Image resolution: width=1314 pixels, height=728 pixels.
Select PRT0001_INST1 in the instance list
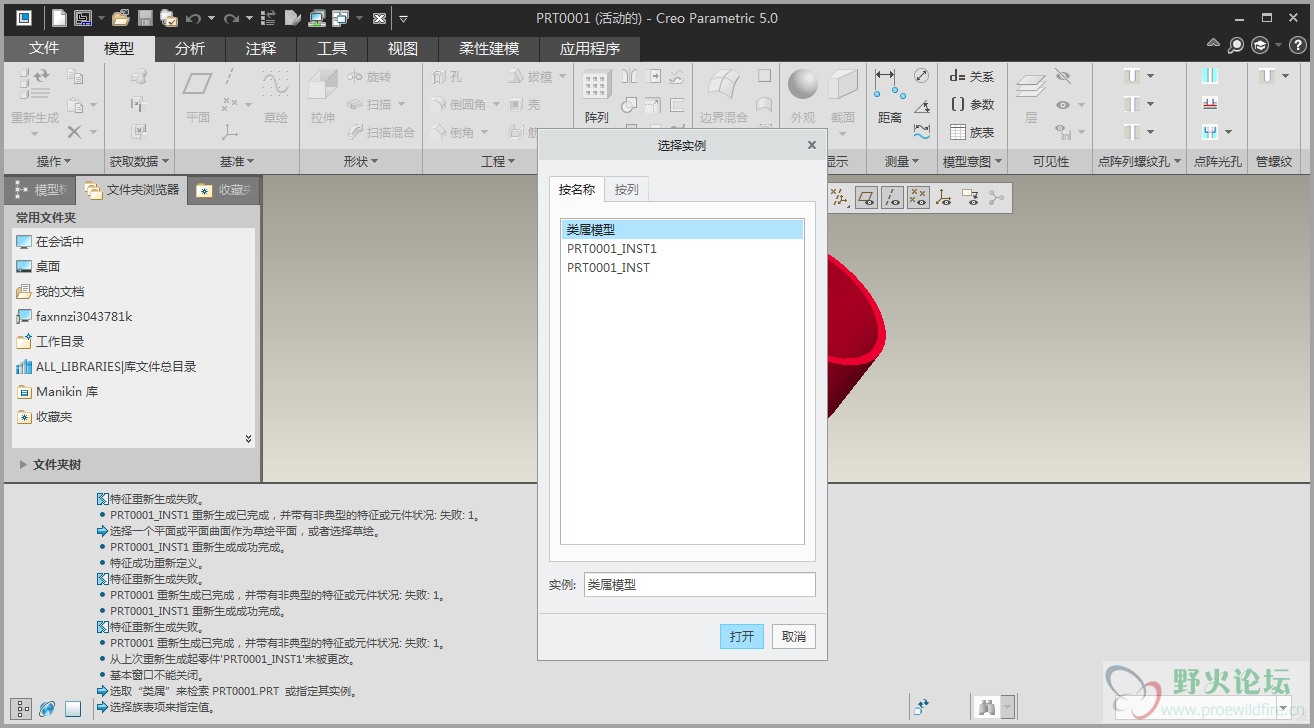pyautogui.click(x=682, y=248)
